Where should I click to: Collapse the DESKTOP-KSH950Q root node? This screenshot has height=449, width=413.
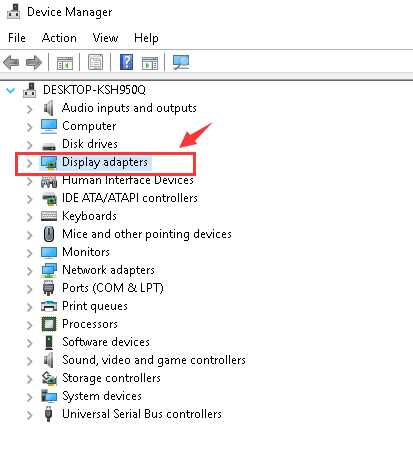[x=11, y=90]
